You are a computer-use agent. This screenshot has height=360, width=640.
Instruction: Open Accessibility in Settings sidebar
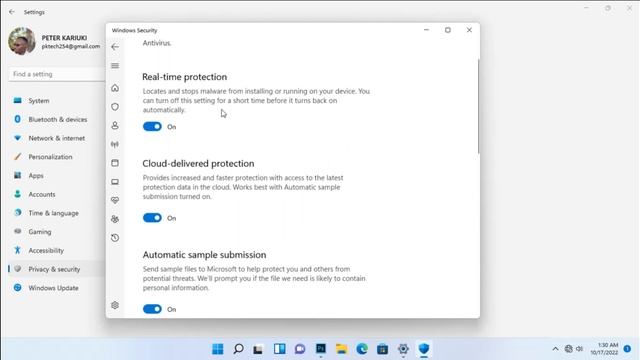click(x=56, y=250)
